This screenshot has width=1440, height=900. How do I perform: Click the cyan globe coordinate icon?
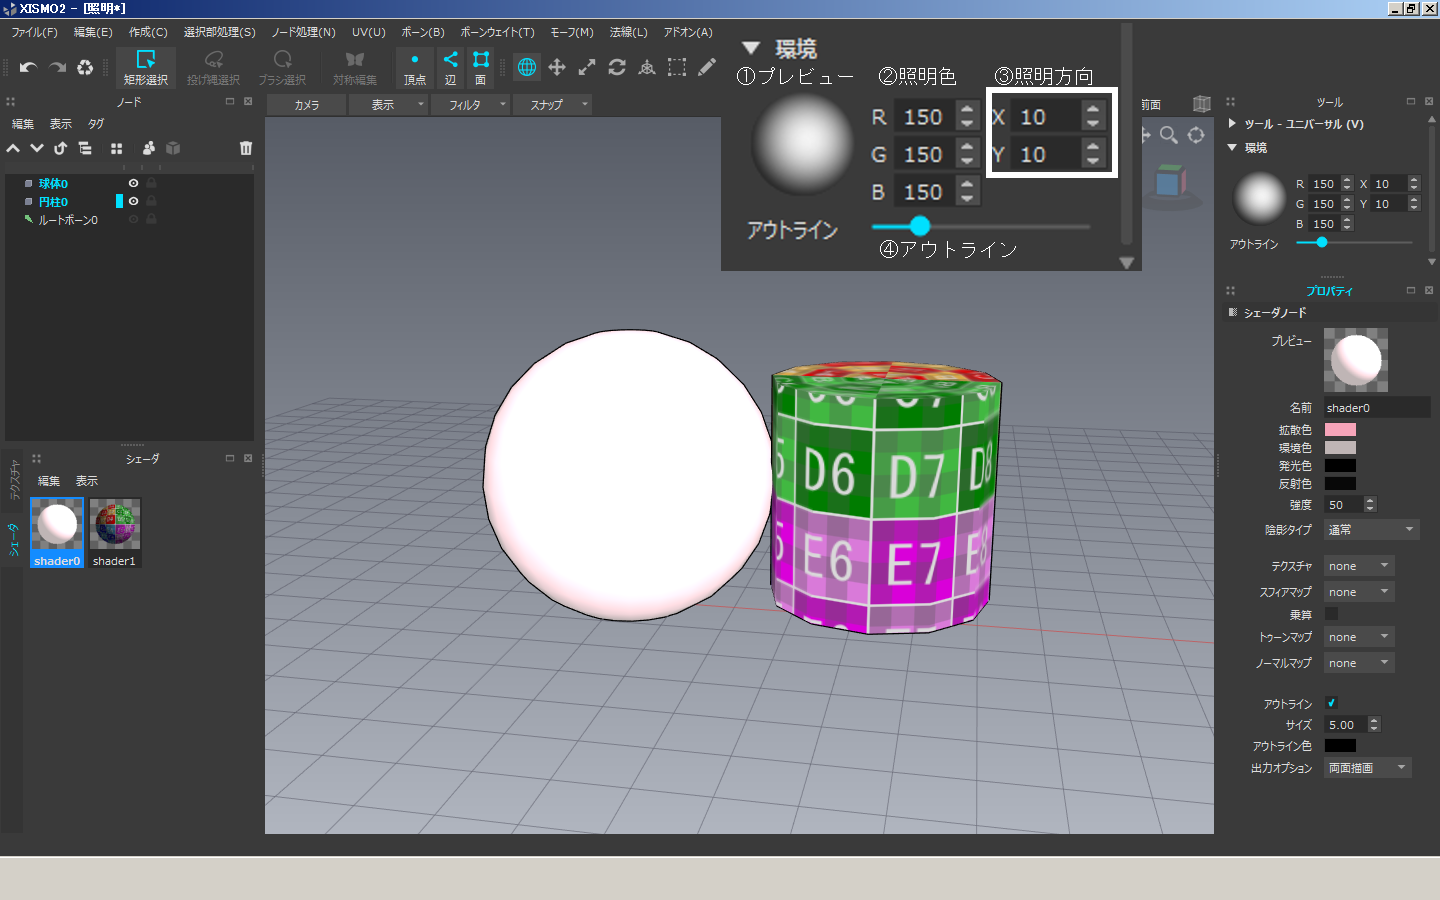[x=527, y=67]
